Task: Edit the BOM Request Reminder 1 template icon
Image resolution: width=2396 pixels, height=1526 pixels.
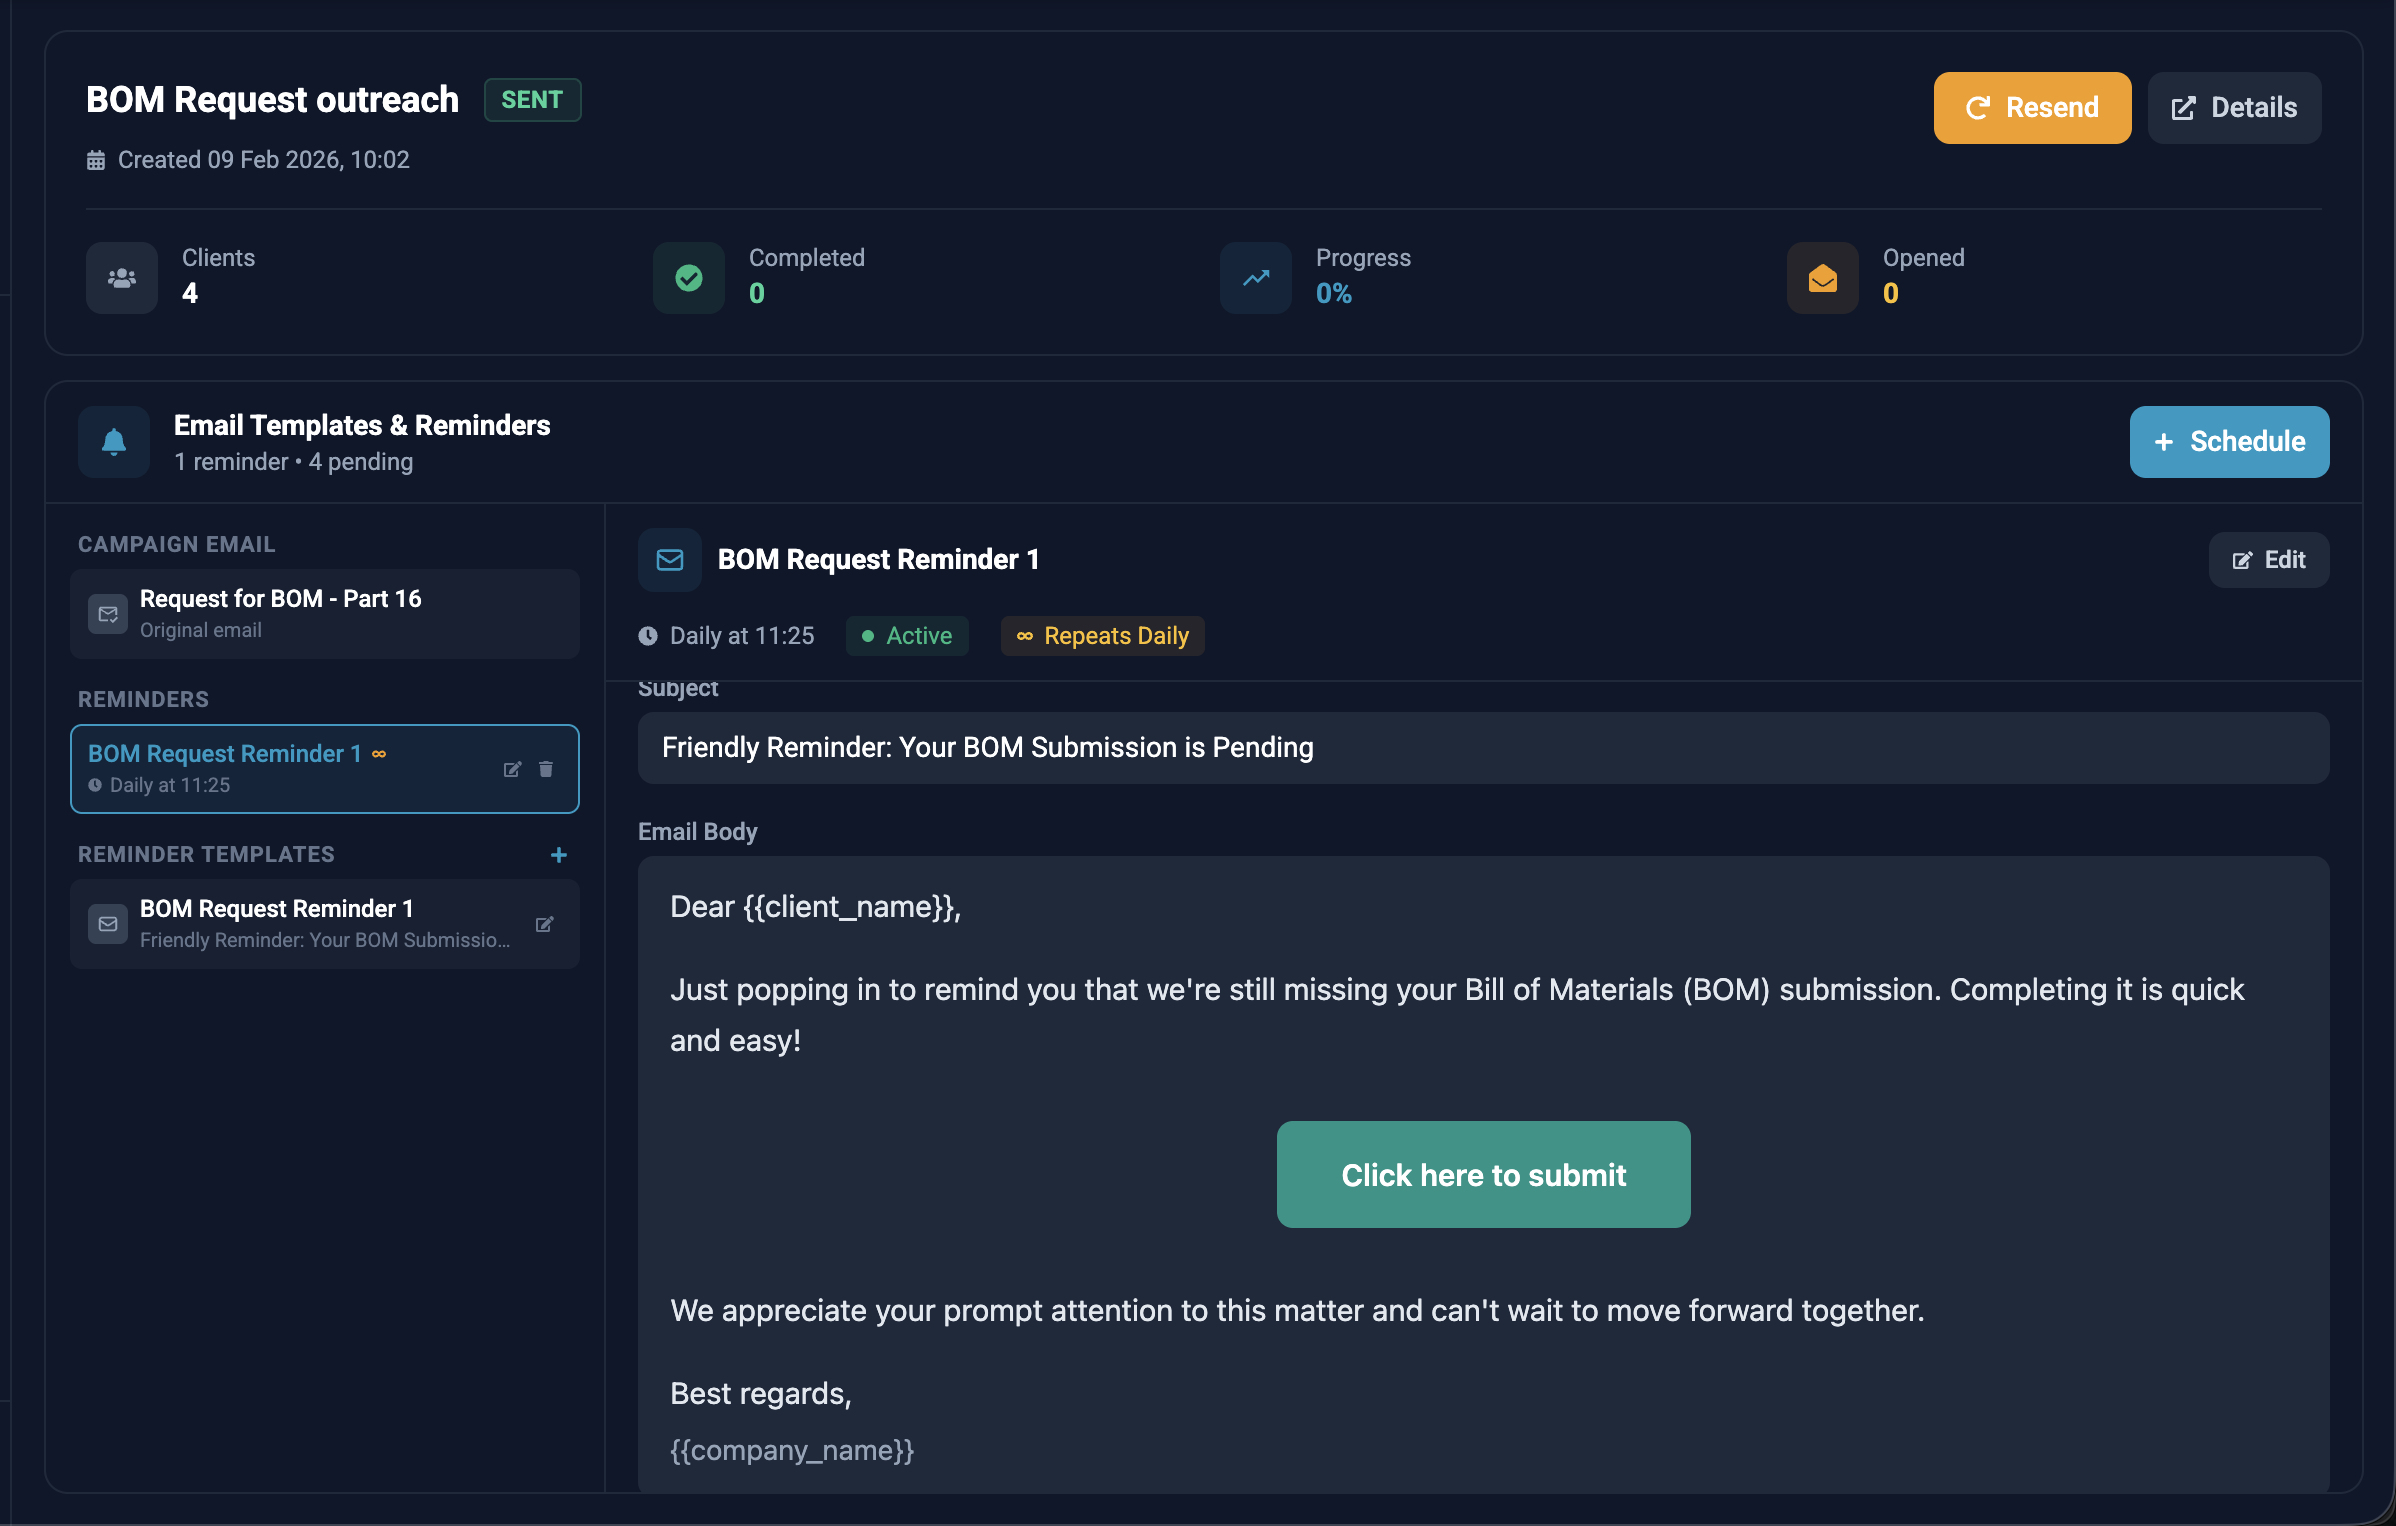Action: tap(544, 924)
